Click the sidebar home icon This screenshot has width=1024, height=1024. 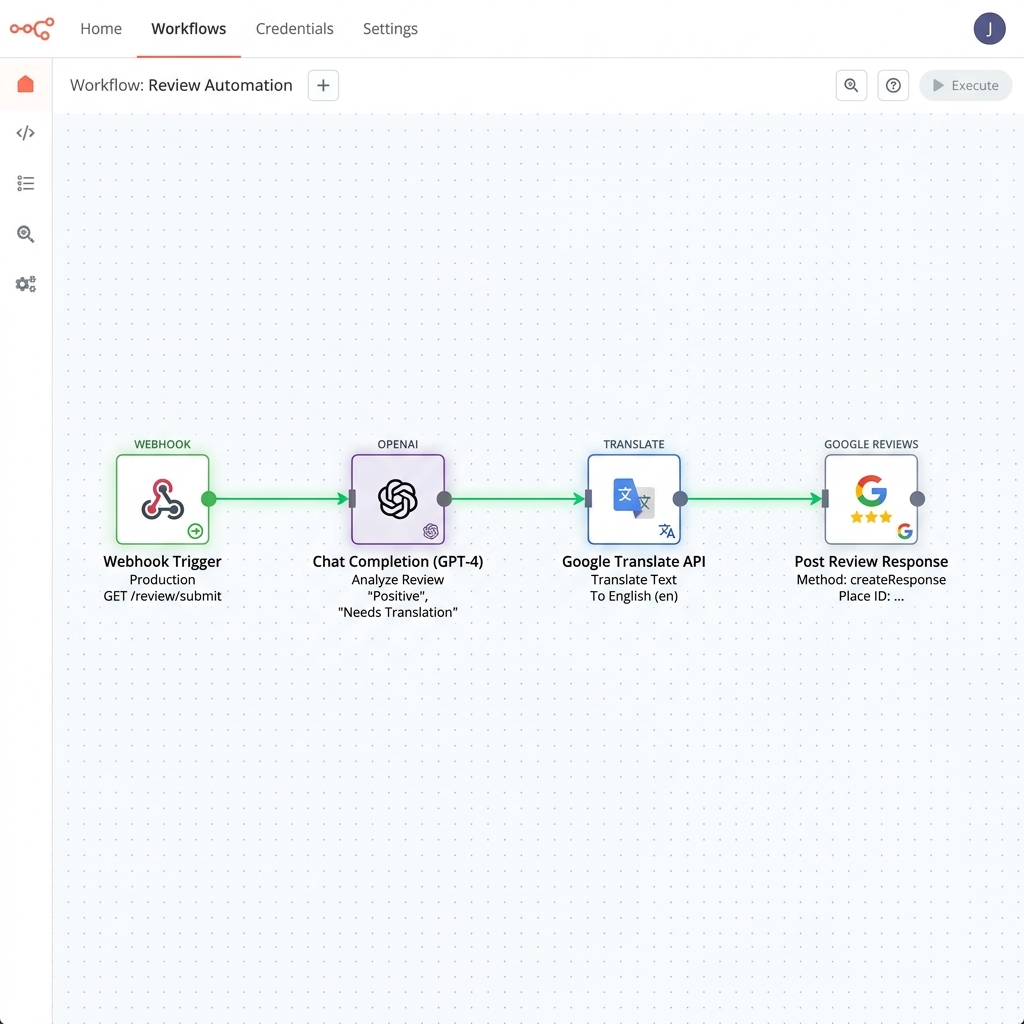point(25,84)
